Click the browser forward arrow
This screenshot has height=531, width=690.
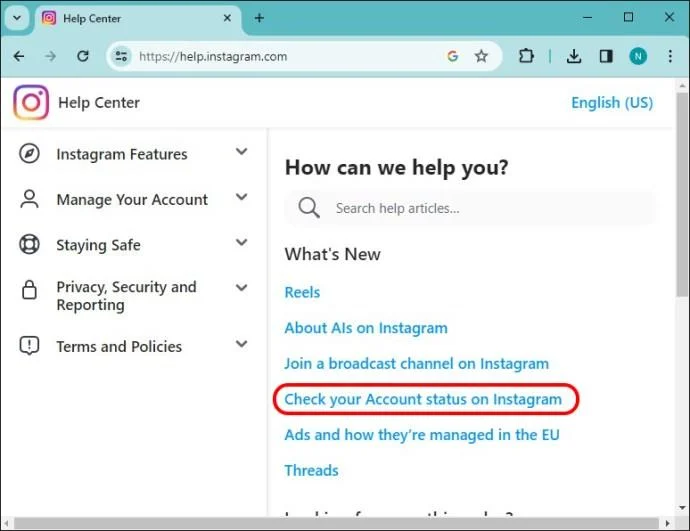tap(51, 56)
